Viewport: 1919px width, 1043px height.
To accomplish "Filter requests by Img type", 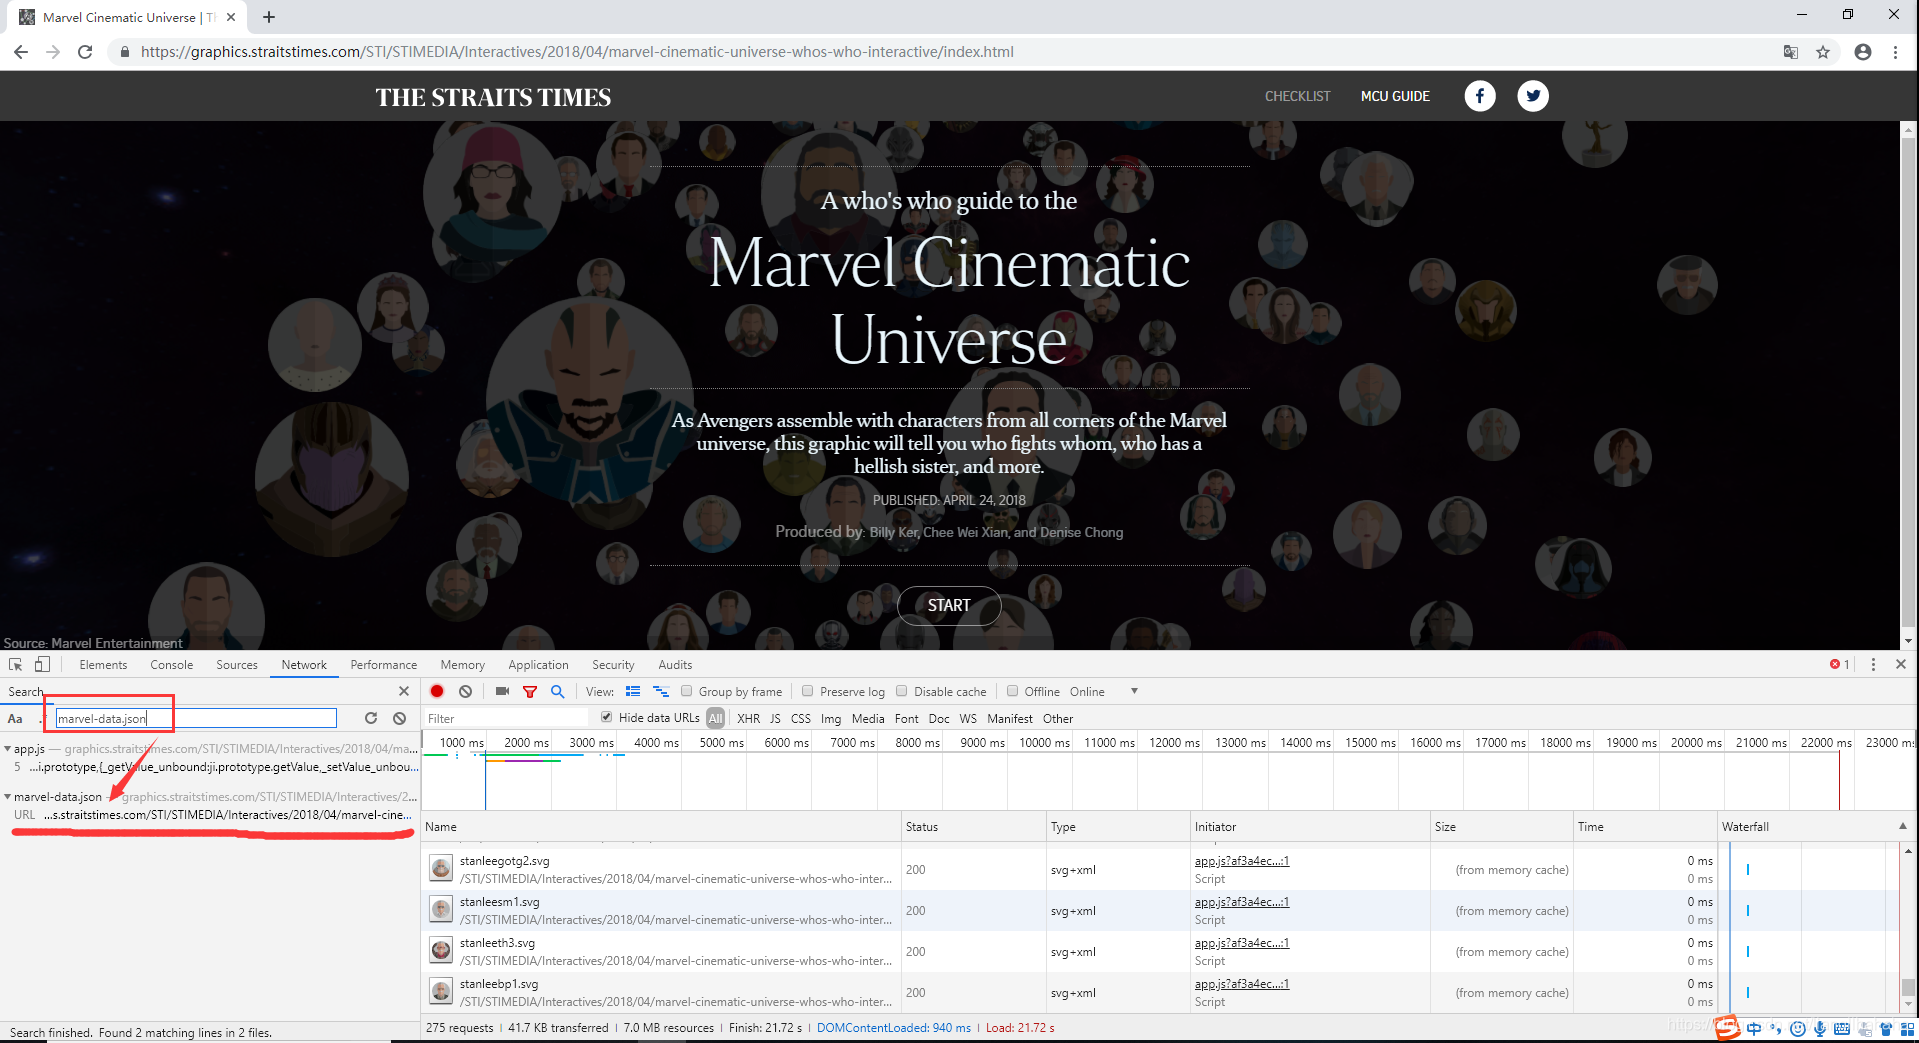I will [831, 718].
